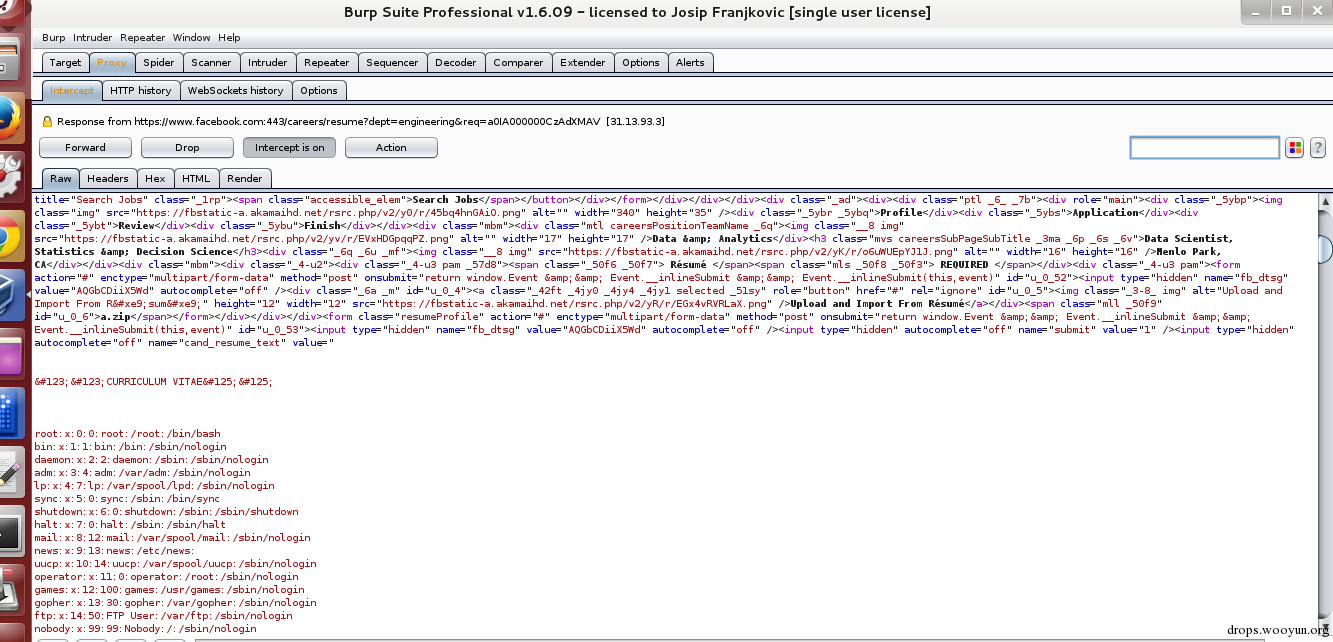Switch to the Hex view tab
The width and height of the screenshot is (1333, 642).
click(155, 178)
